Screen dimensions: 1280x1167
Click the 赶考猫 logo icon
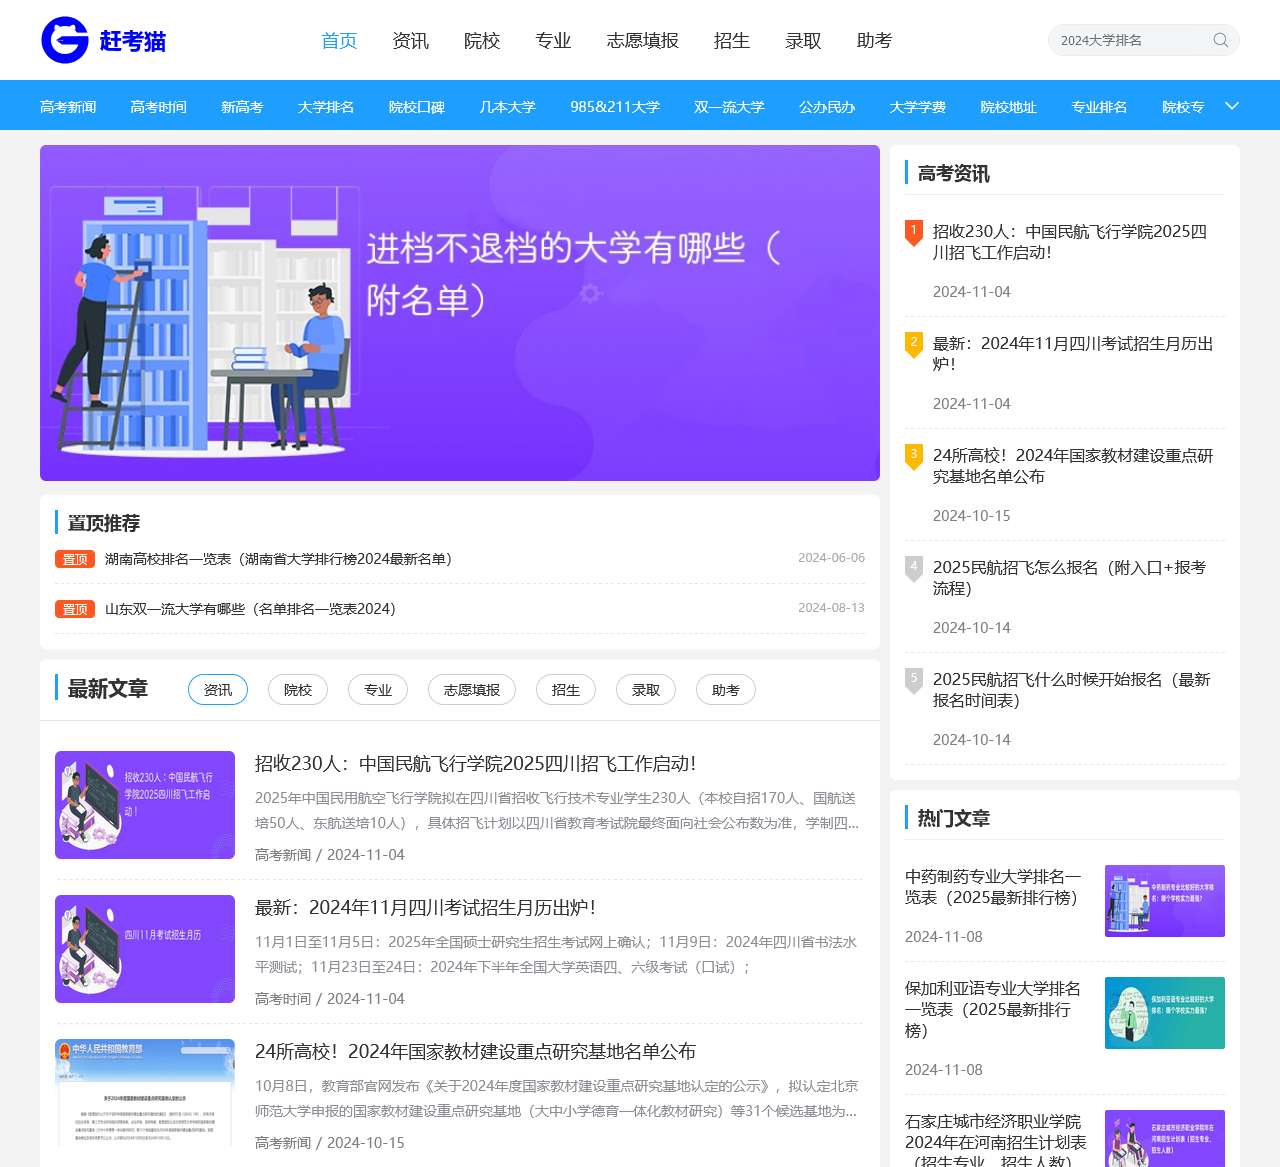coord(65,40)
